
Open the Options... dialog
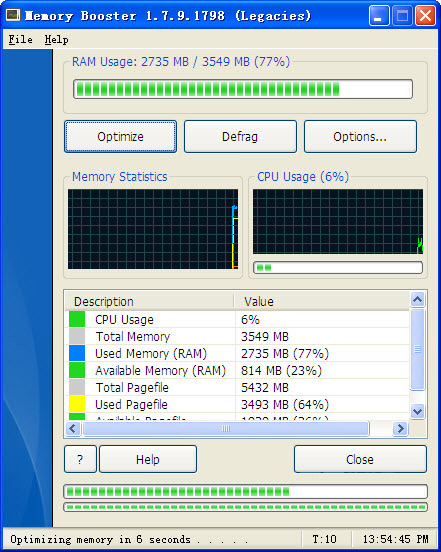point(360,137)
